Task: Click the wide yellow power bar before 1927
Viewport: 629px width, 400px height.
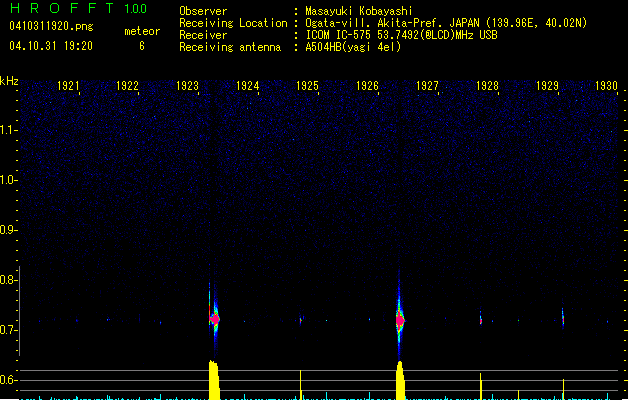Action: coord(400,381)
